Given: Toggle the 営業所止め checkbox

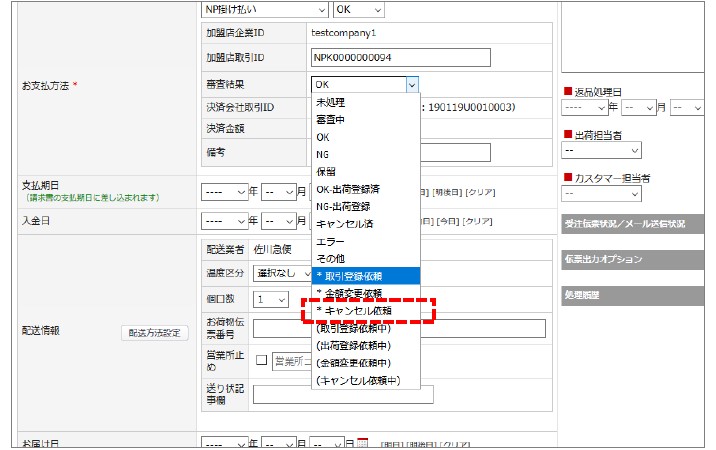Looking at the screenshot, I should [x=262, y=360].
